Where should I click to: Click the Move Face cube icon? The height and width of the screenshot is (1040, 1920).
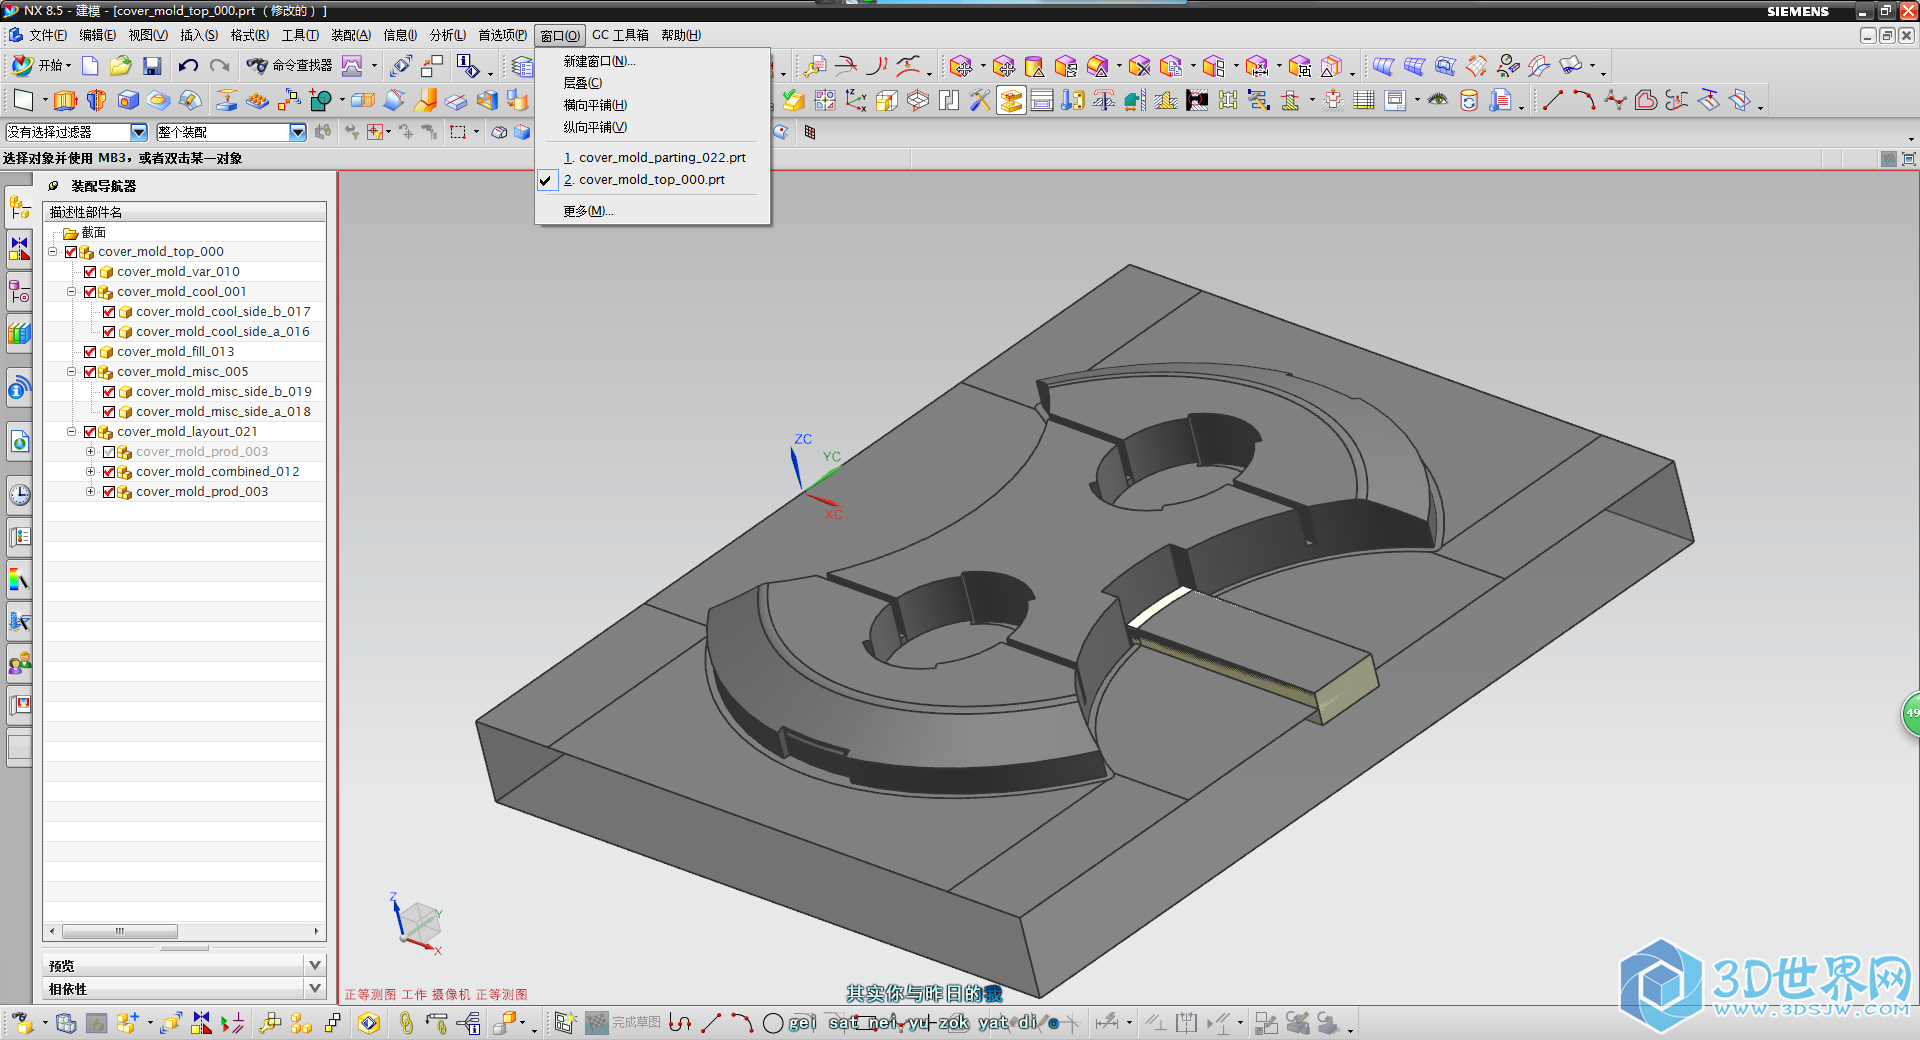coord(961,67)
